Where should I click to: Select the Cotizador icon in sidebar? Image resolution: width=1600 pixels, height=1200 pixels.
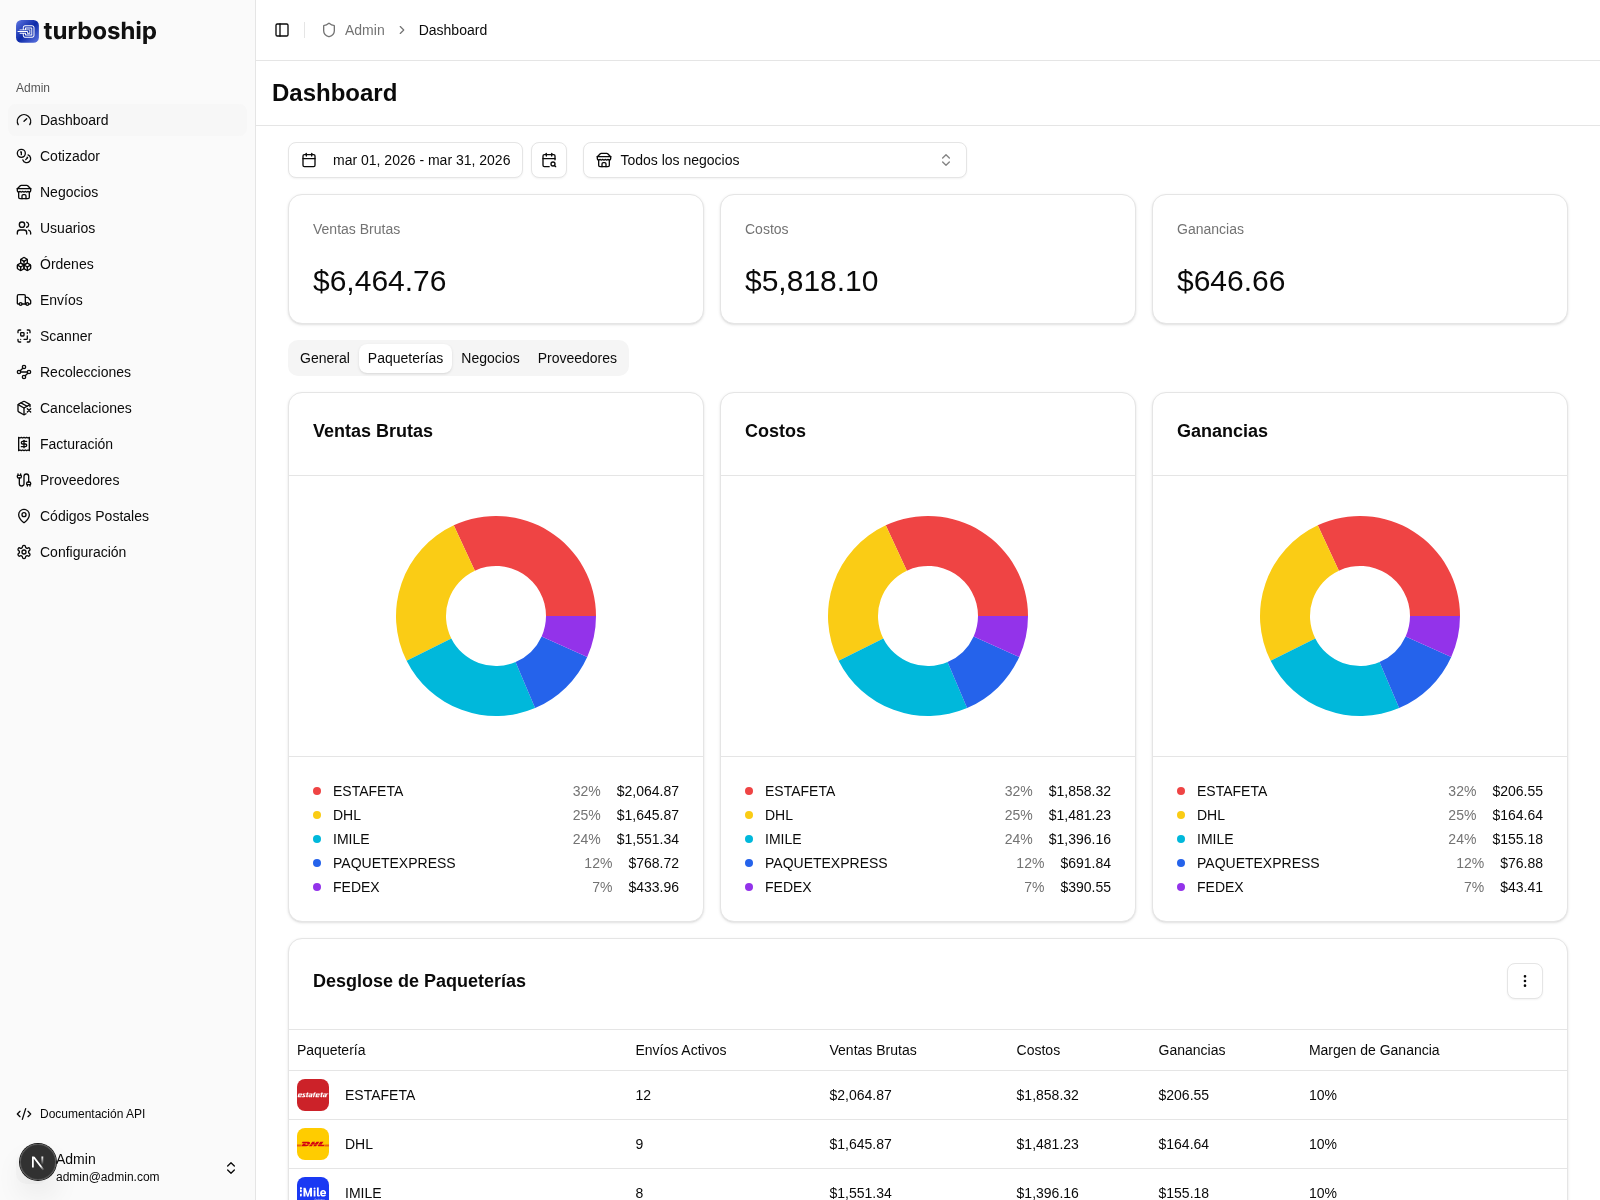point(24,156)
